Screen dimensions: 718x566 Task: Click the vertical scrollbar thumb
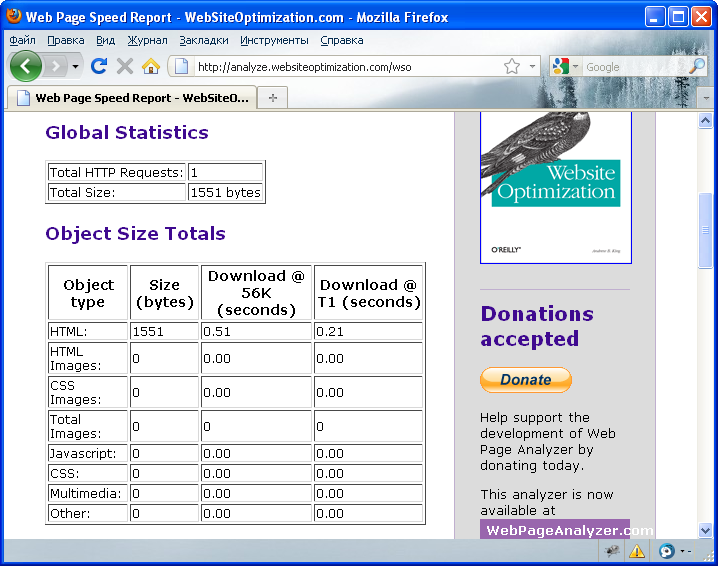[705, 231]
